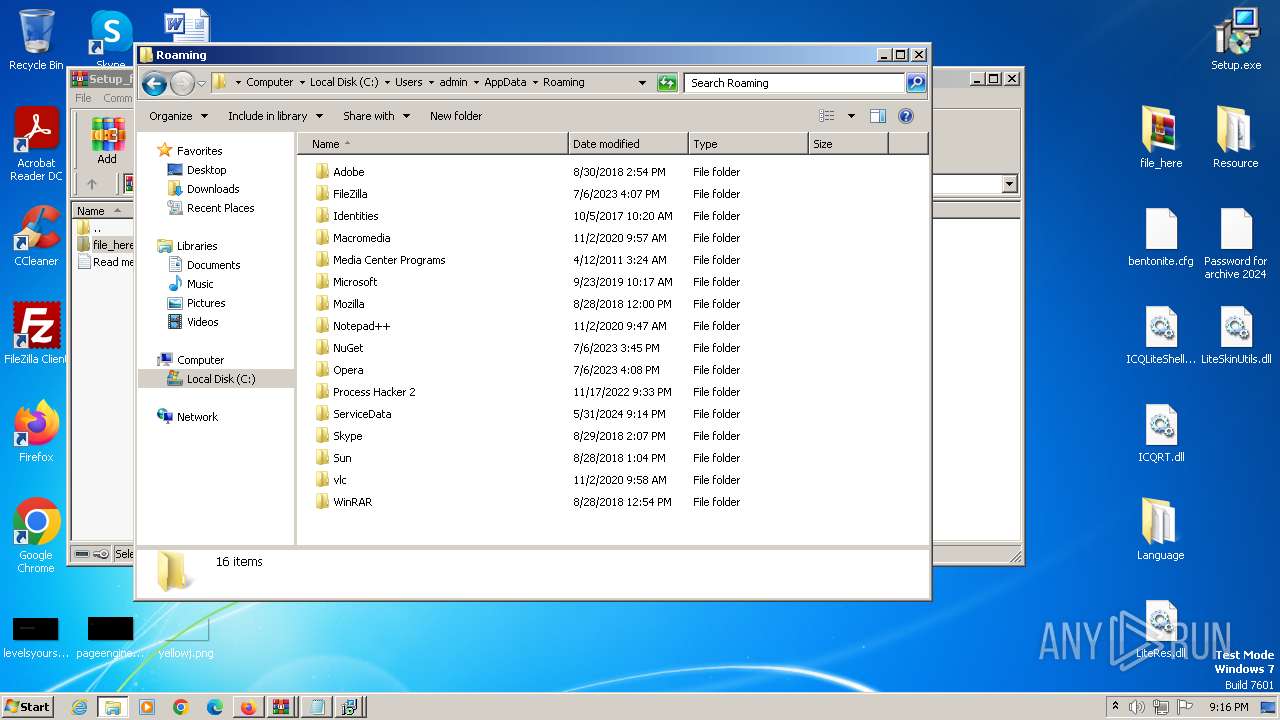Toggle the preview pane icon
This screenshot has height=720, width=1280.
tap(877, 116)
